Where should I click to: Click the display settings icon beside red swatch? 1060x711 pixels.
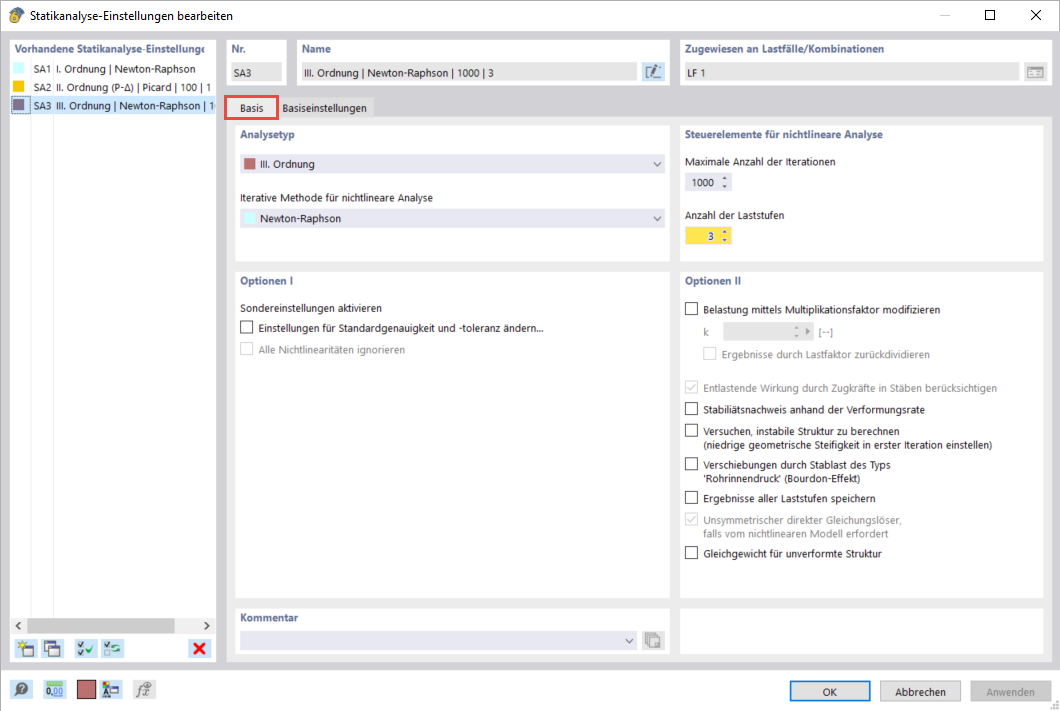[x=111, y=689]
